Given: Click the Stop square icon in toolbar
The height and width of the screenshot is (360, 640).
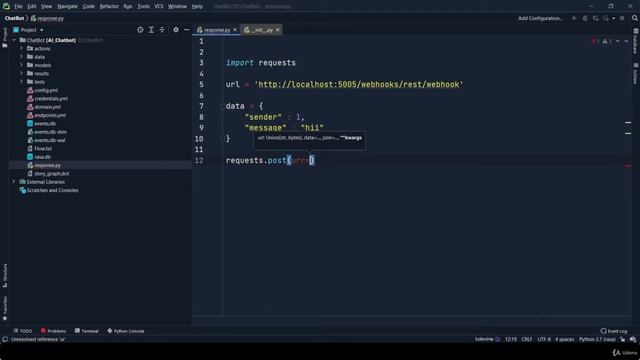Looking at the screenshot, I should (x=622, y=18).
